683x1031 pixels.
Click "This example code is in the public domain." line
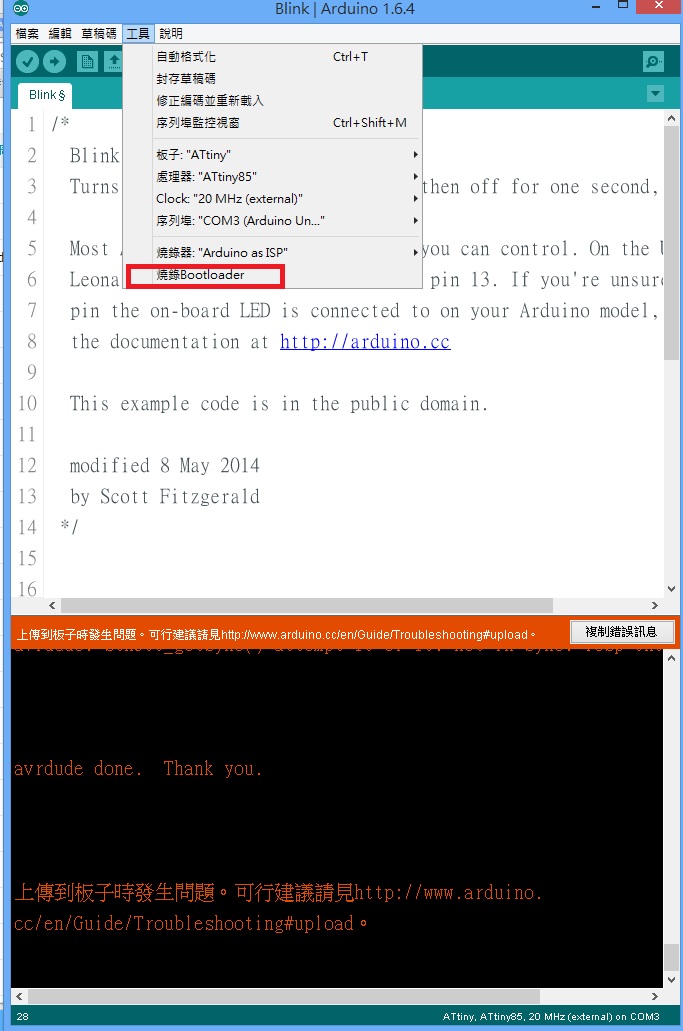click(279, 404)
